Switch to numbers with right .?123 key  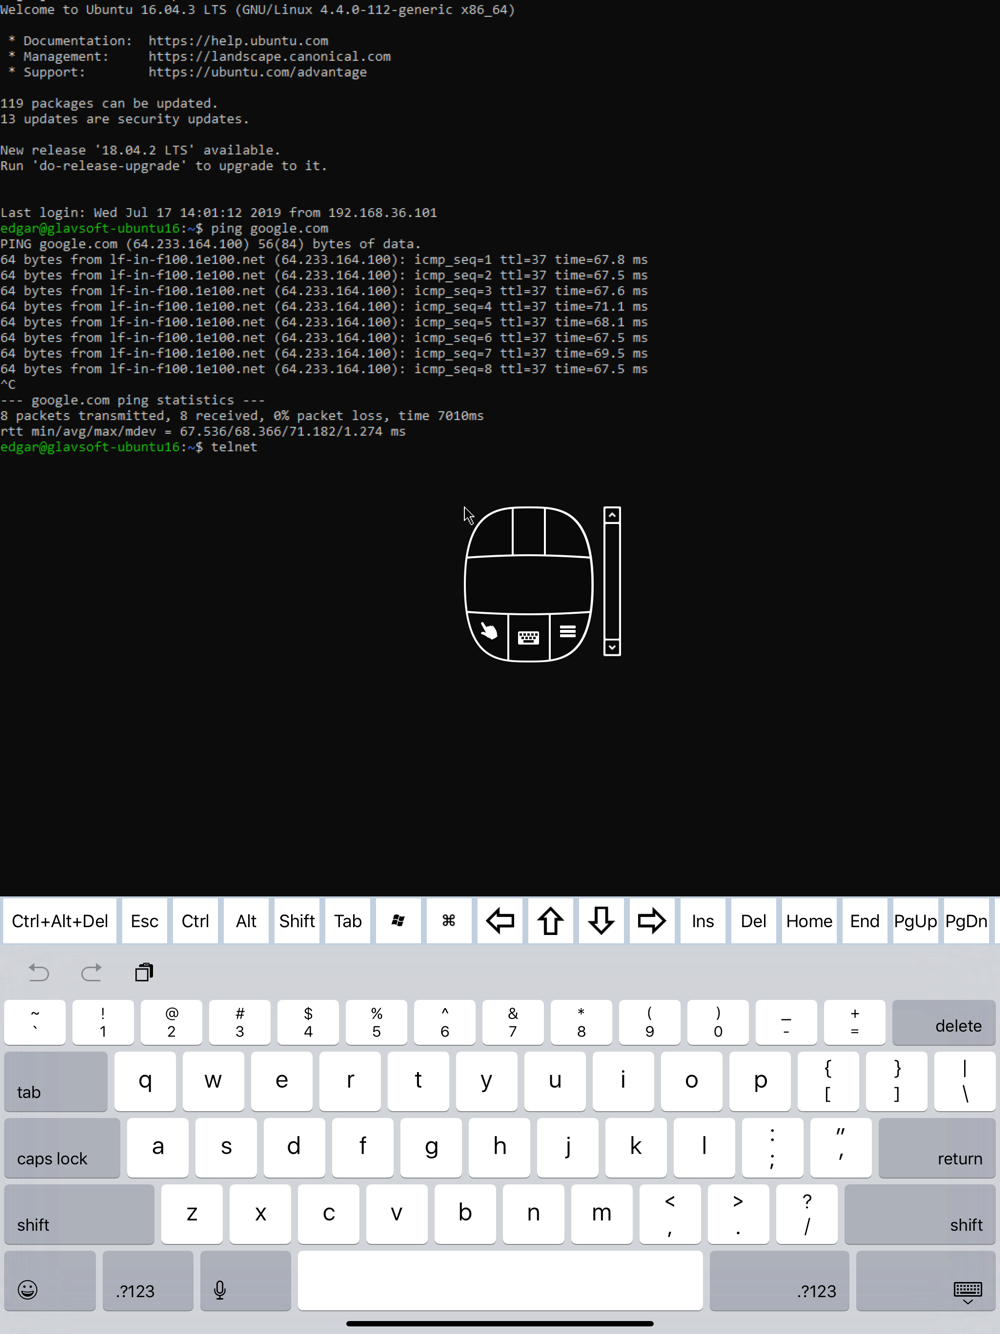pyautogui.click(x=779, y=1281)
